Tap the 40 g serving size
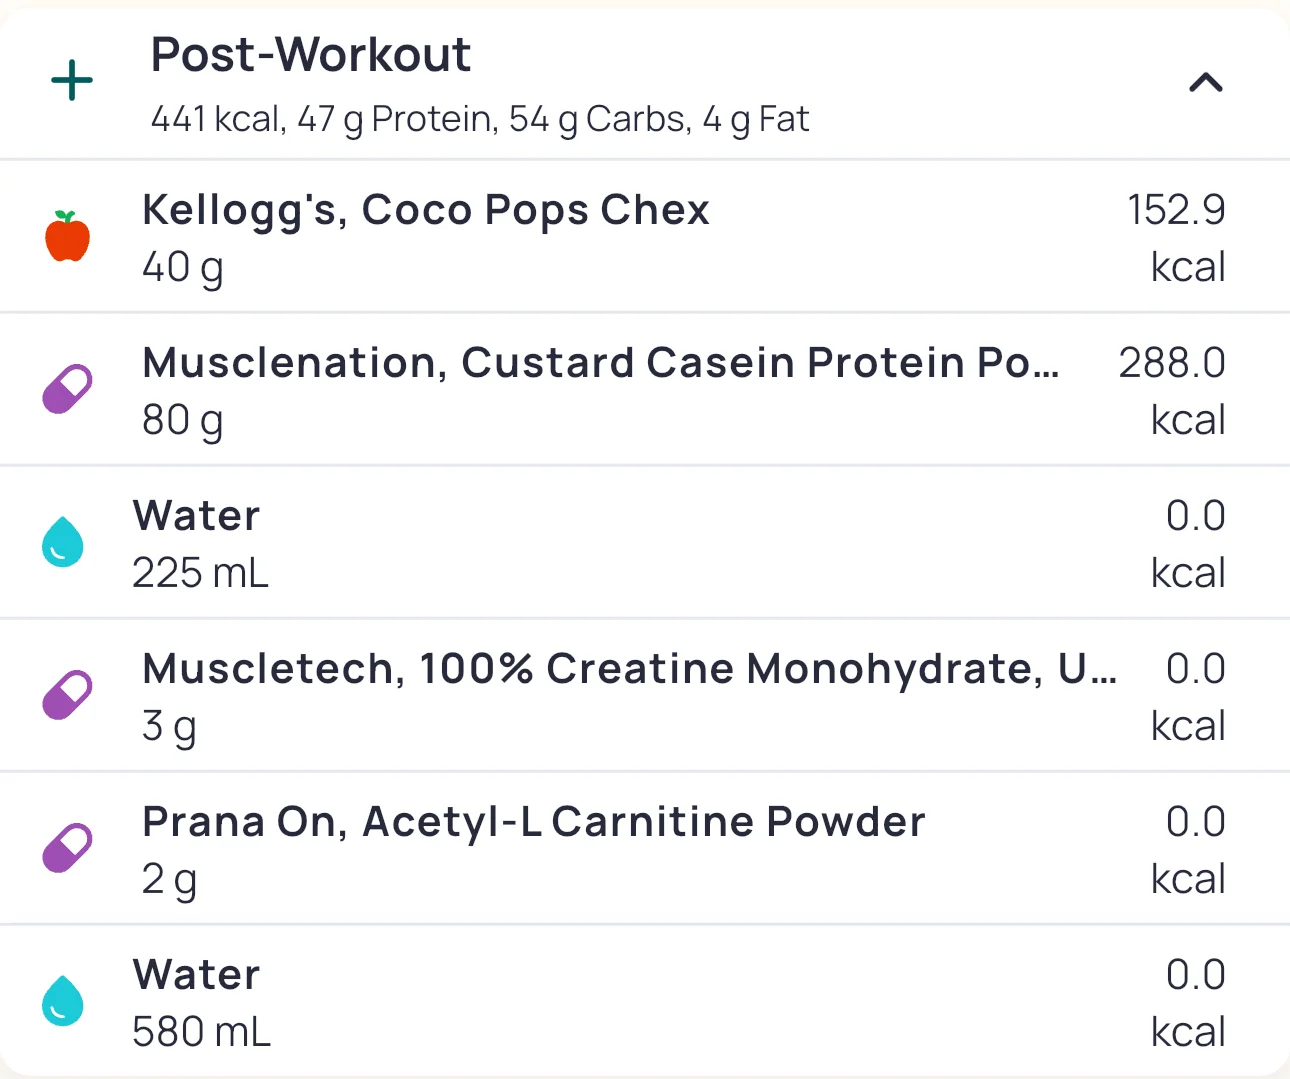 [x=183, y=268]
